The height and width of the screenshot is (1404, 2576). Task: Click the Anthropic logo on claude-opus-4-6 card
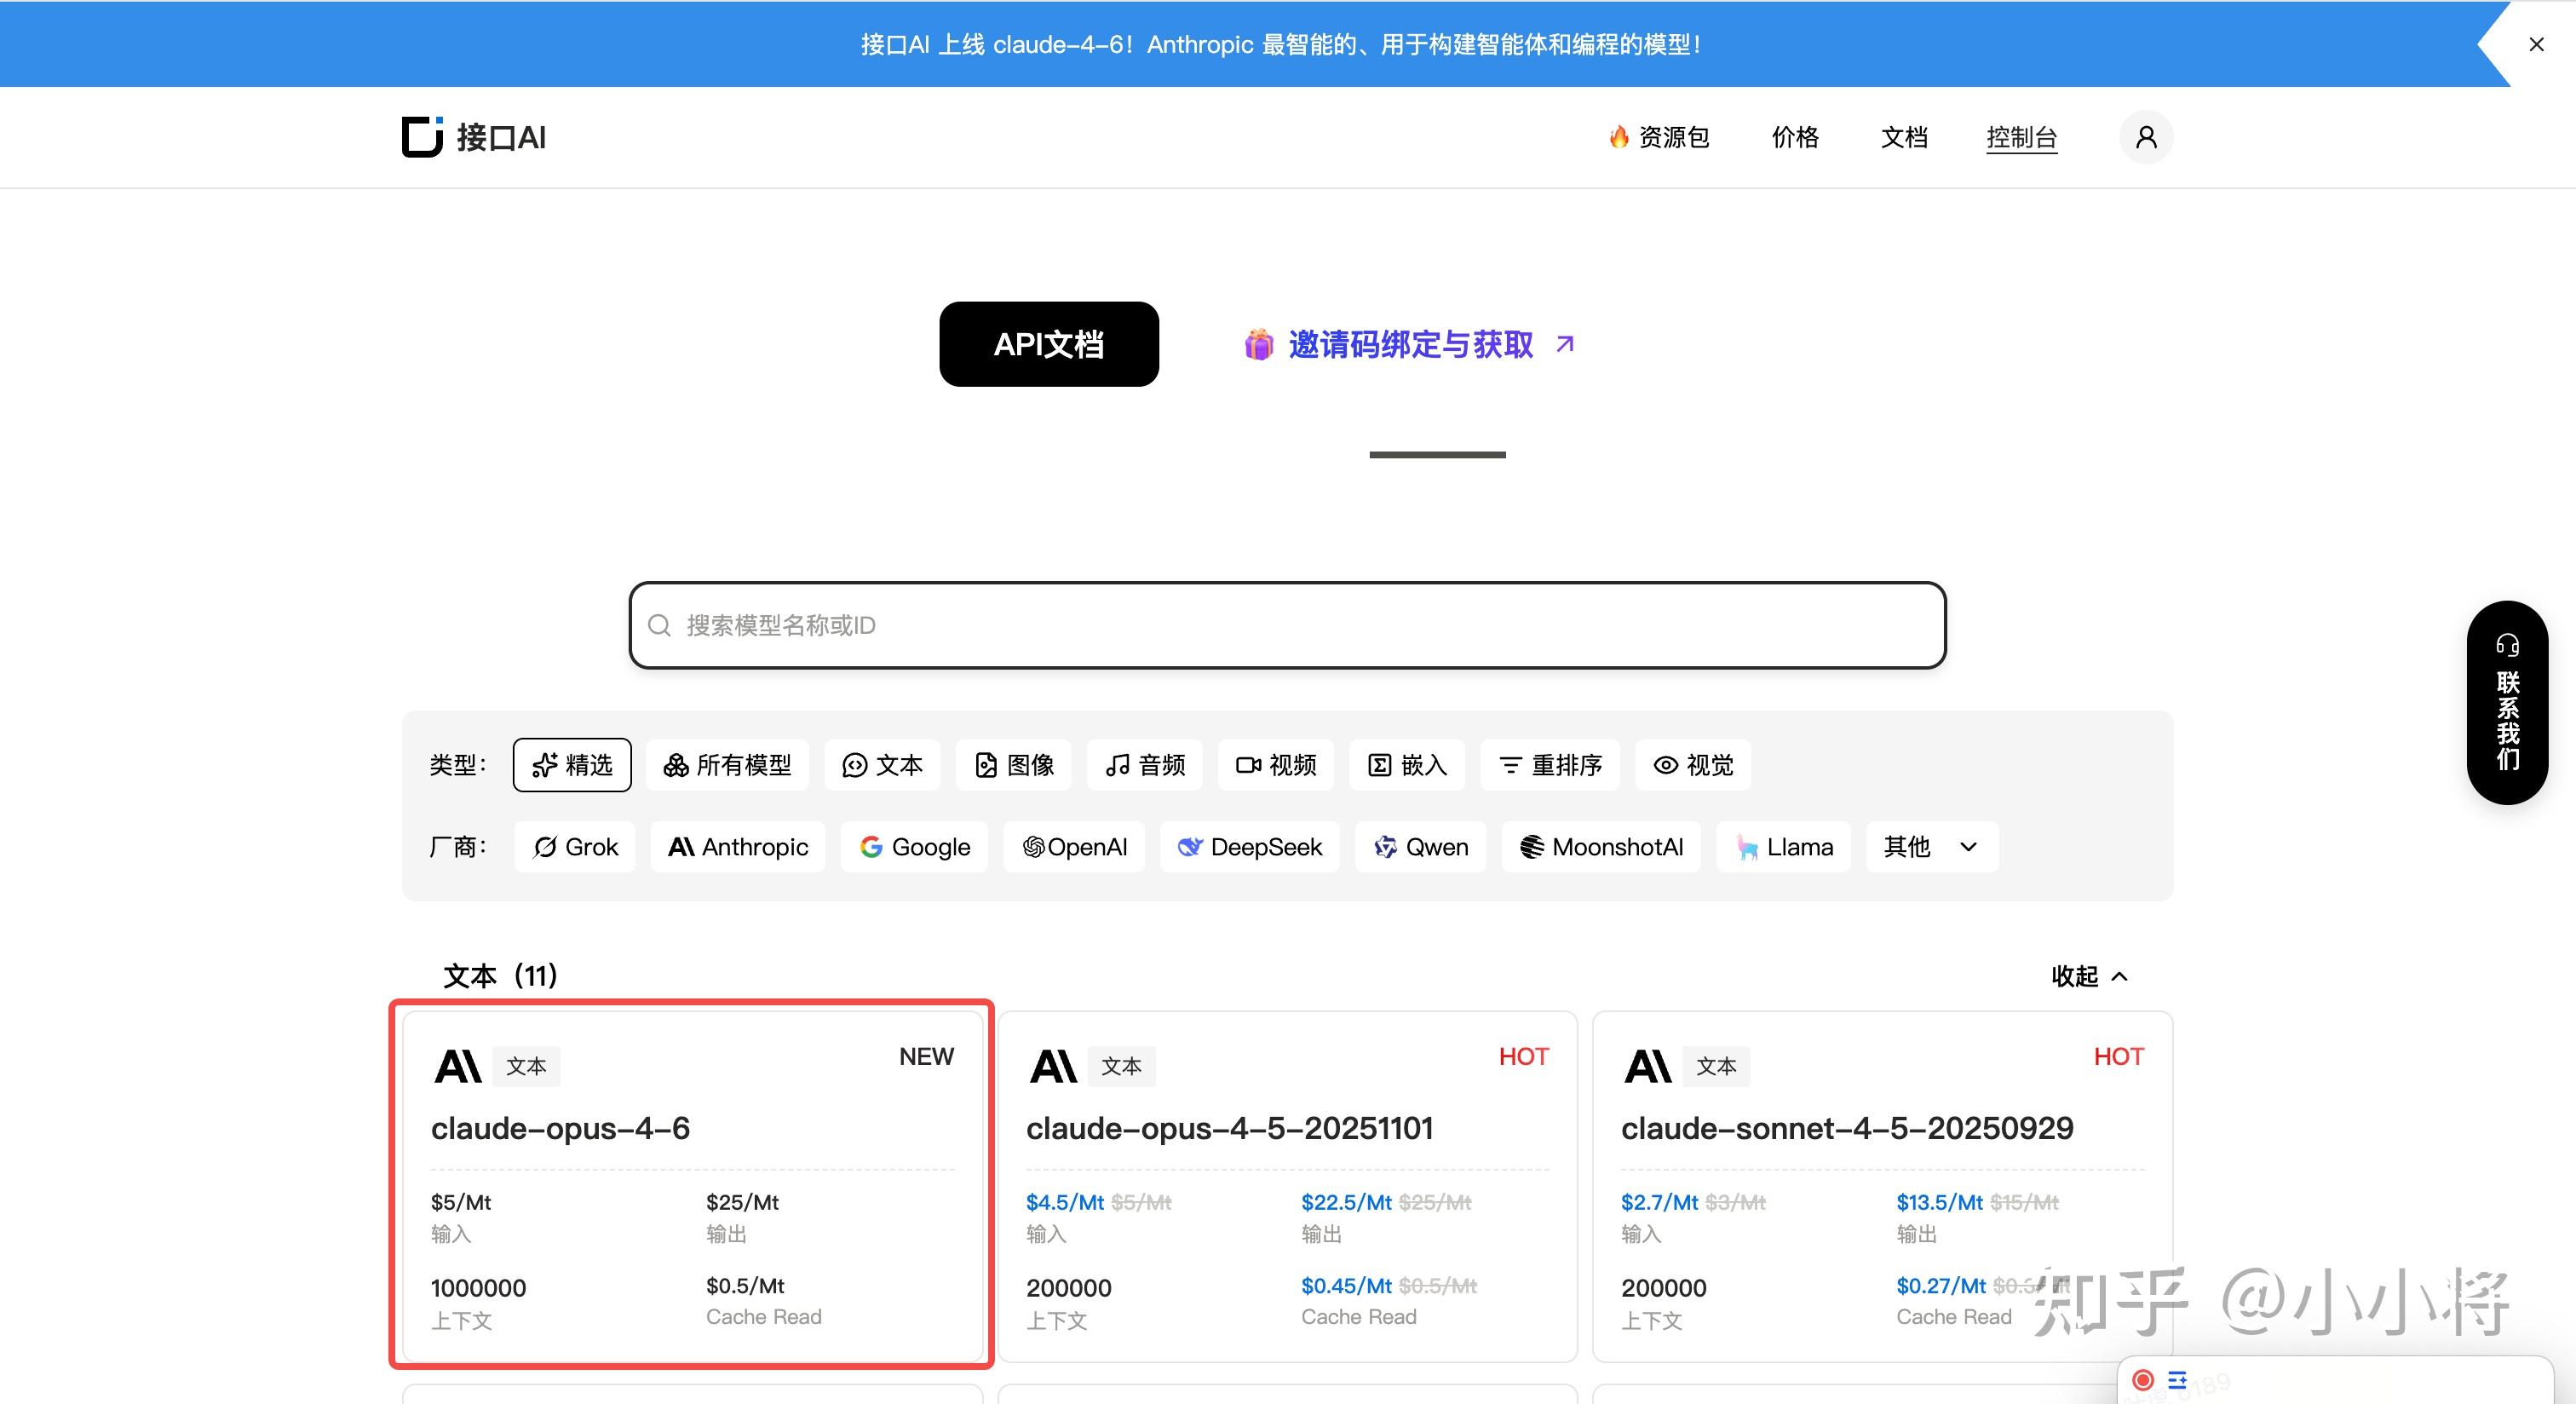click(458, 1066)
